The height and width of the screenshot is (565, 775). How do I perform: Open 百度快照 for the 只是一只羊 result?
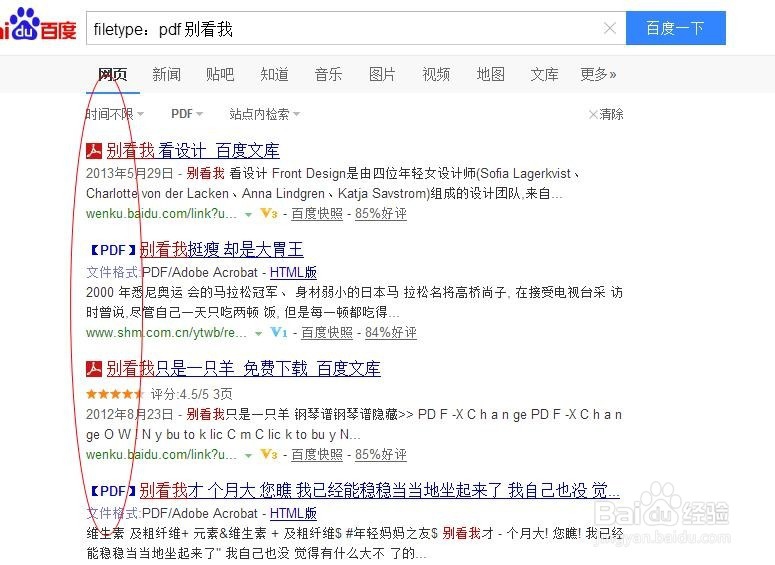(x=317, y=454)
